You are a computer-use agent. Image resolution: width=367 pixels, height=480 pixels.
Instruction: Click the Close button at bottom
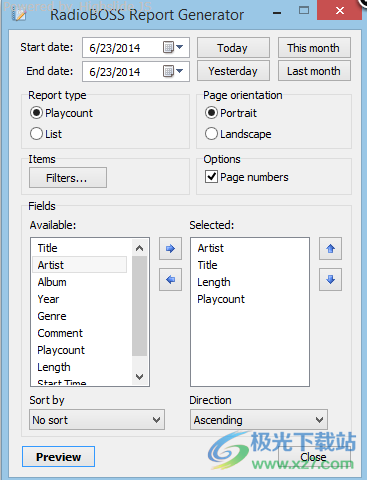click(314, 457)
